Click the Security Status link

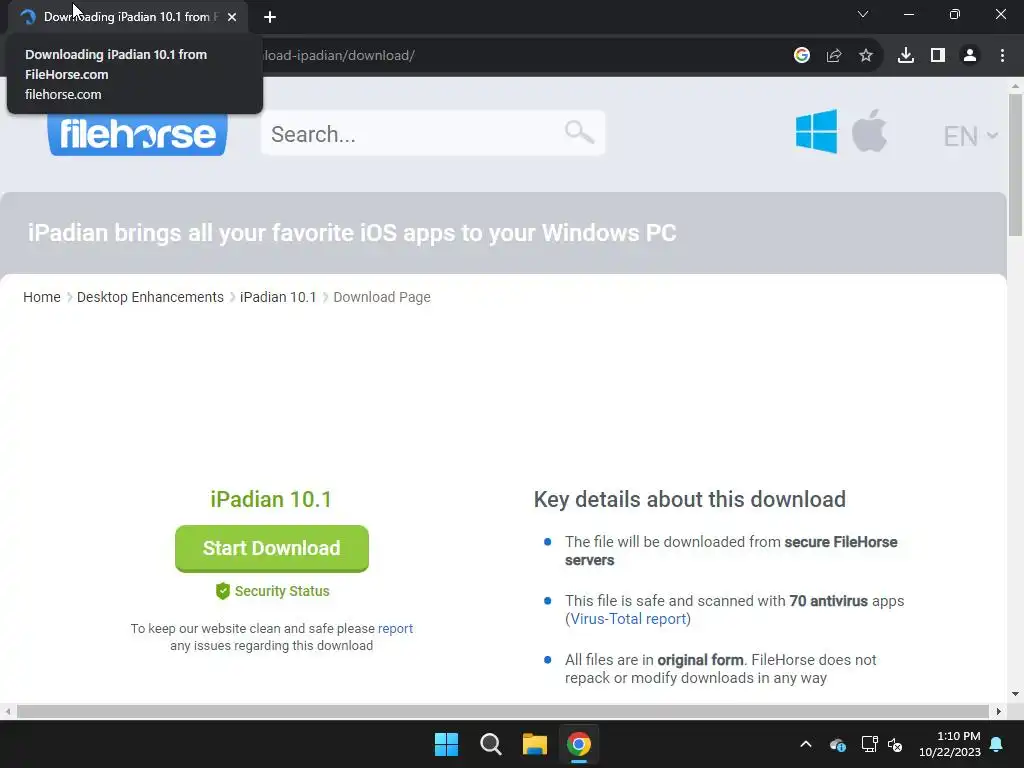pos(272,591)
